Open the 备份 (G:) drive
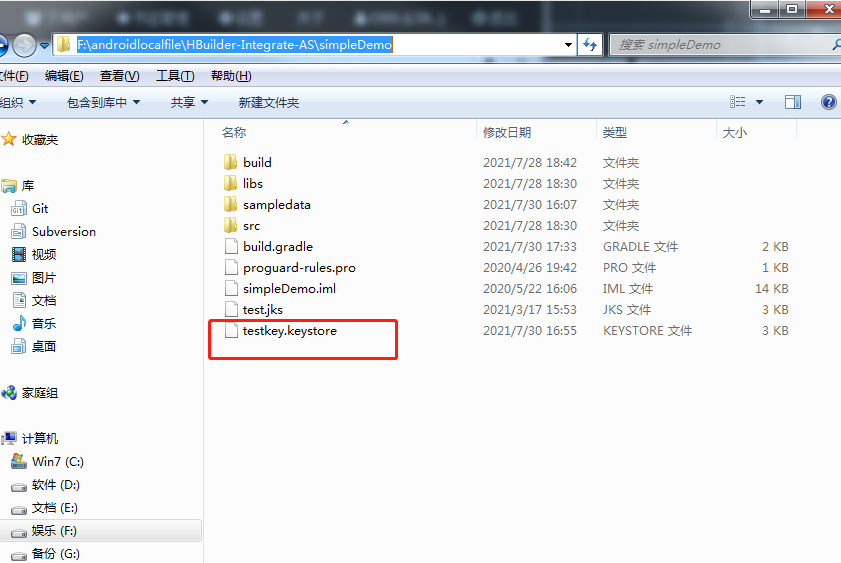This screenshot has width=841, height=563. click(56, 554)
